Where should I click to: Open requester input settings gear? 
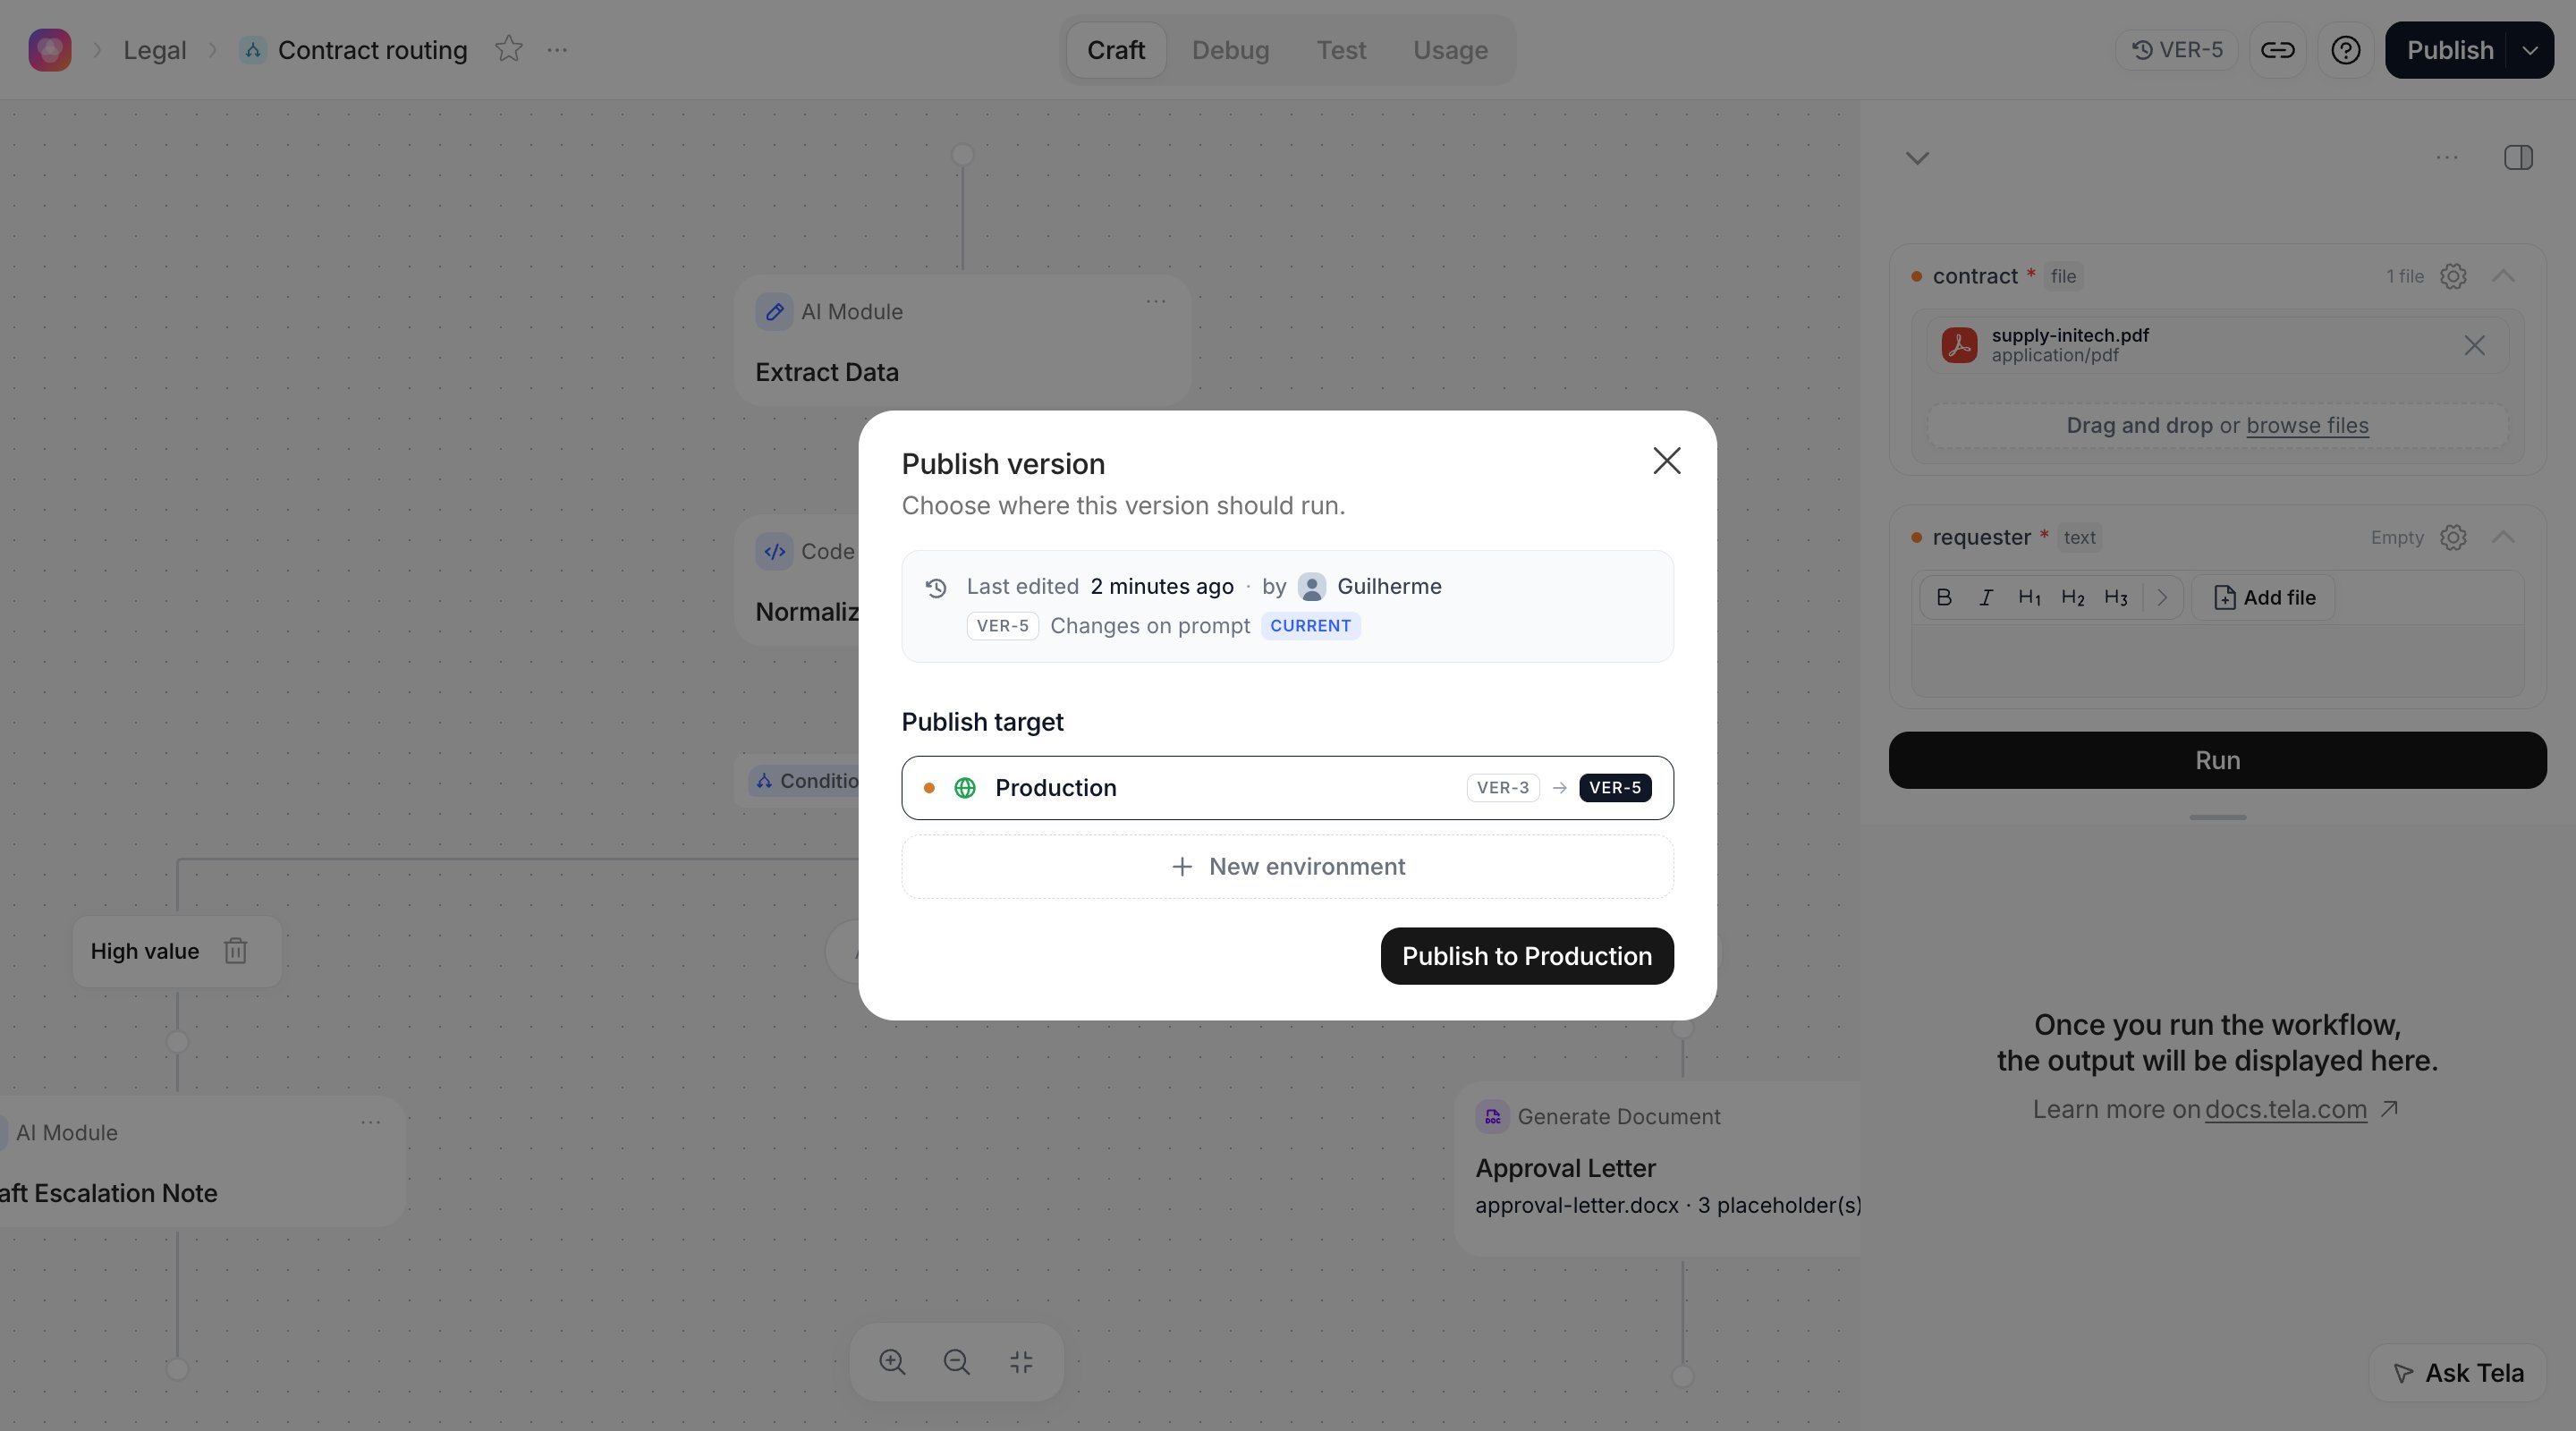2453,537
